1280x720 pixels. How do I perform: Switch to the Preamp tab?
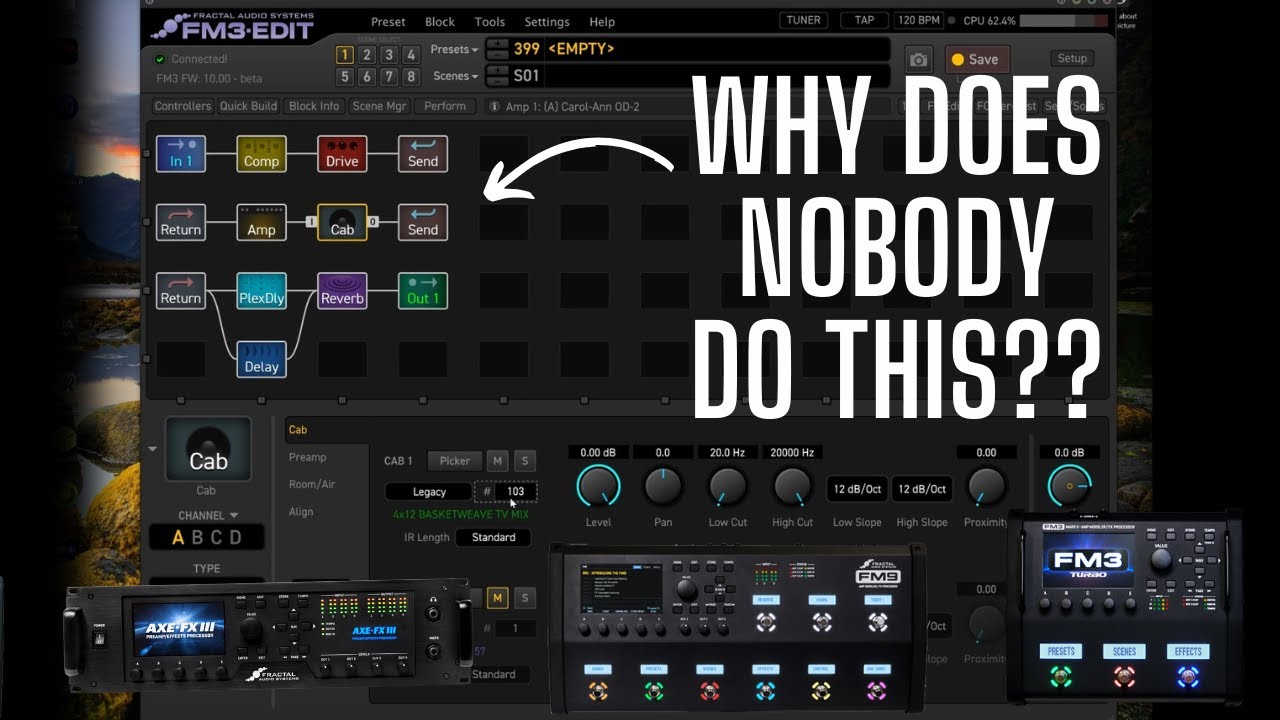307,457
